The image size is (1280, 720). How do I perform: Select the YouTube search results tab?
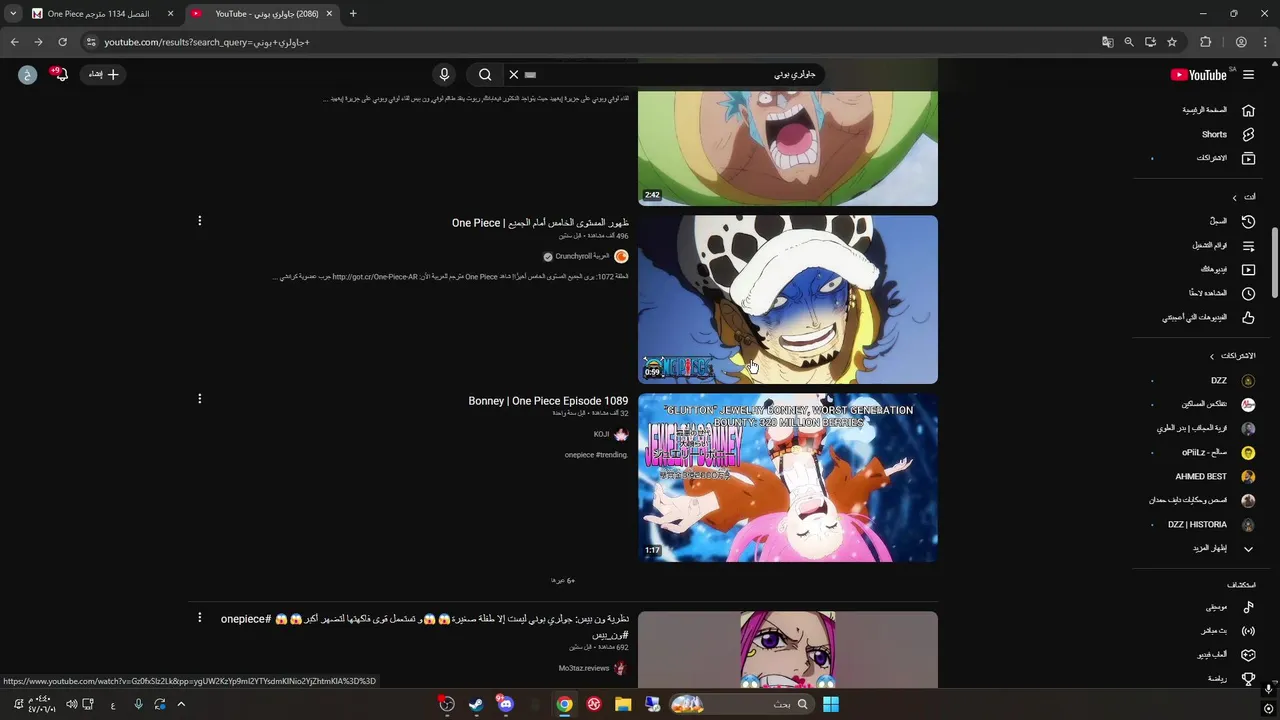262,14
